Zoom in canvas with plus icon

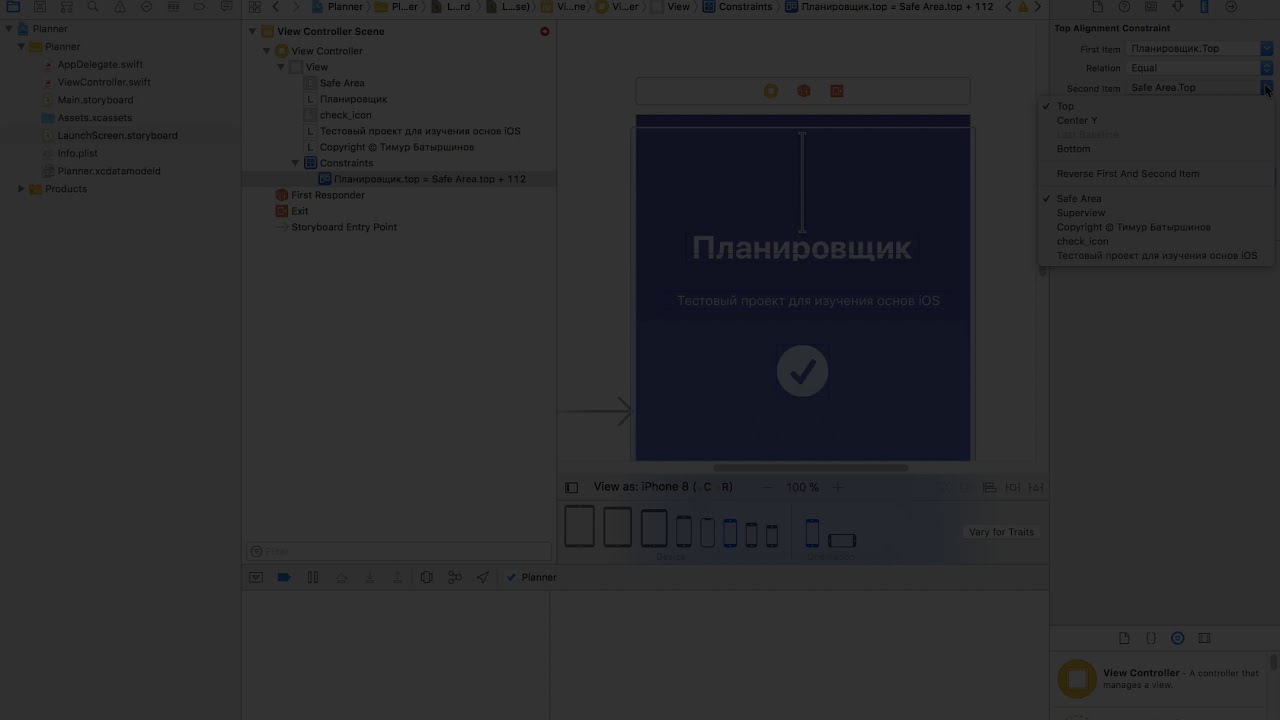[x=838, y=487]
